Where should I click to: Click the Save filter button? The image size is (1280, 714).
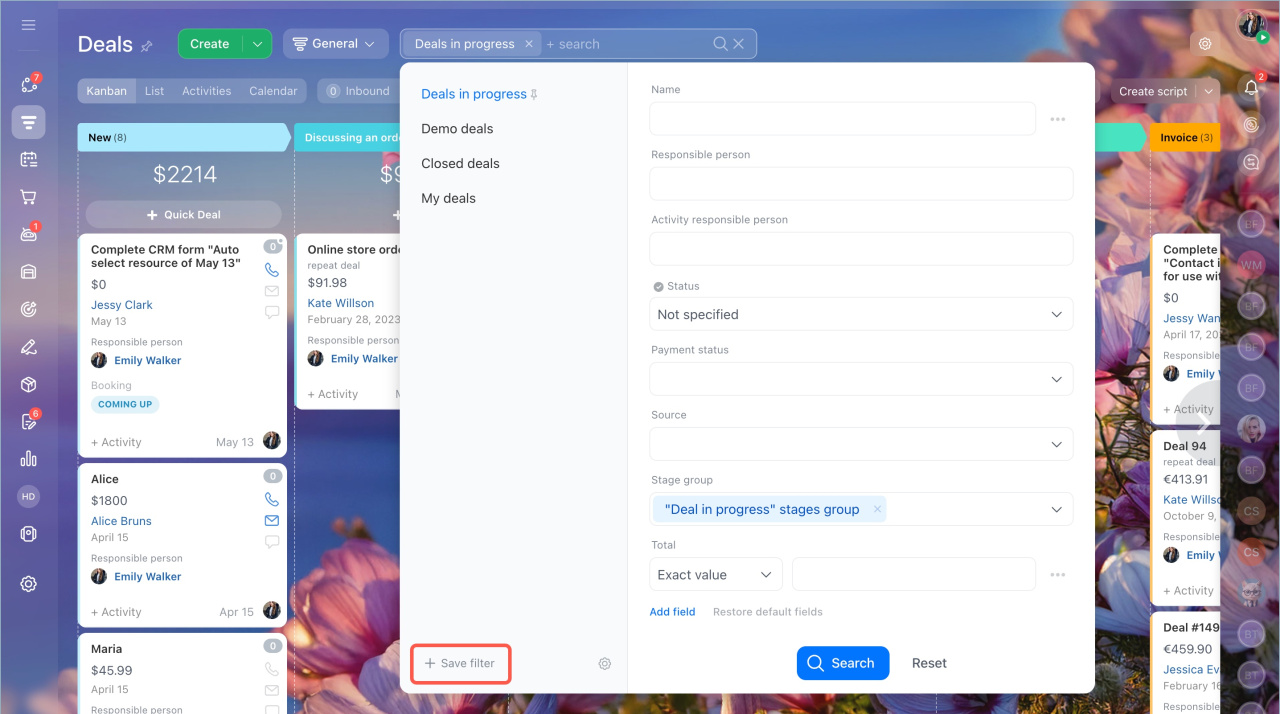click(x=460, y=664)
